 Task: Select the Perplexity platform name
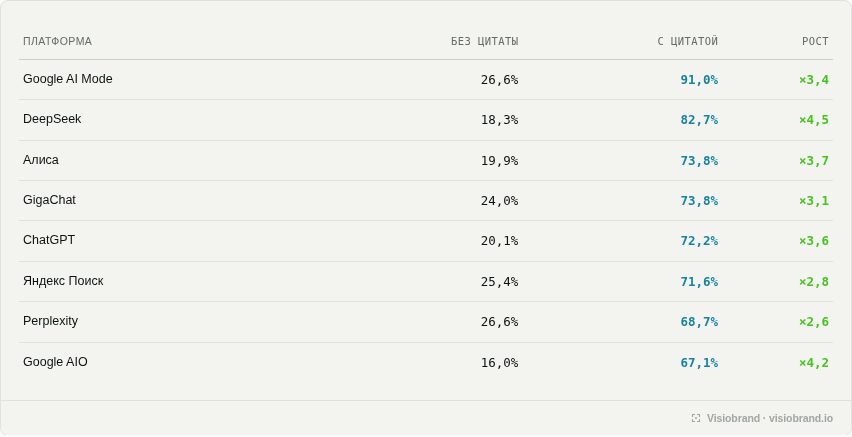point(50,321)
